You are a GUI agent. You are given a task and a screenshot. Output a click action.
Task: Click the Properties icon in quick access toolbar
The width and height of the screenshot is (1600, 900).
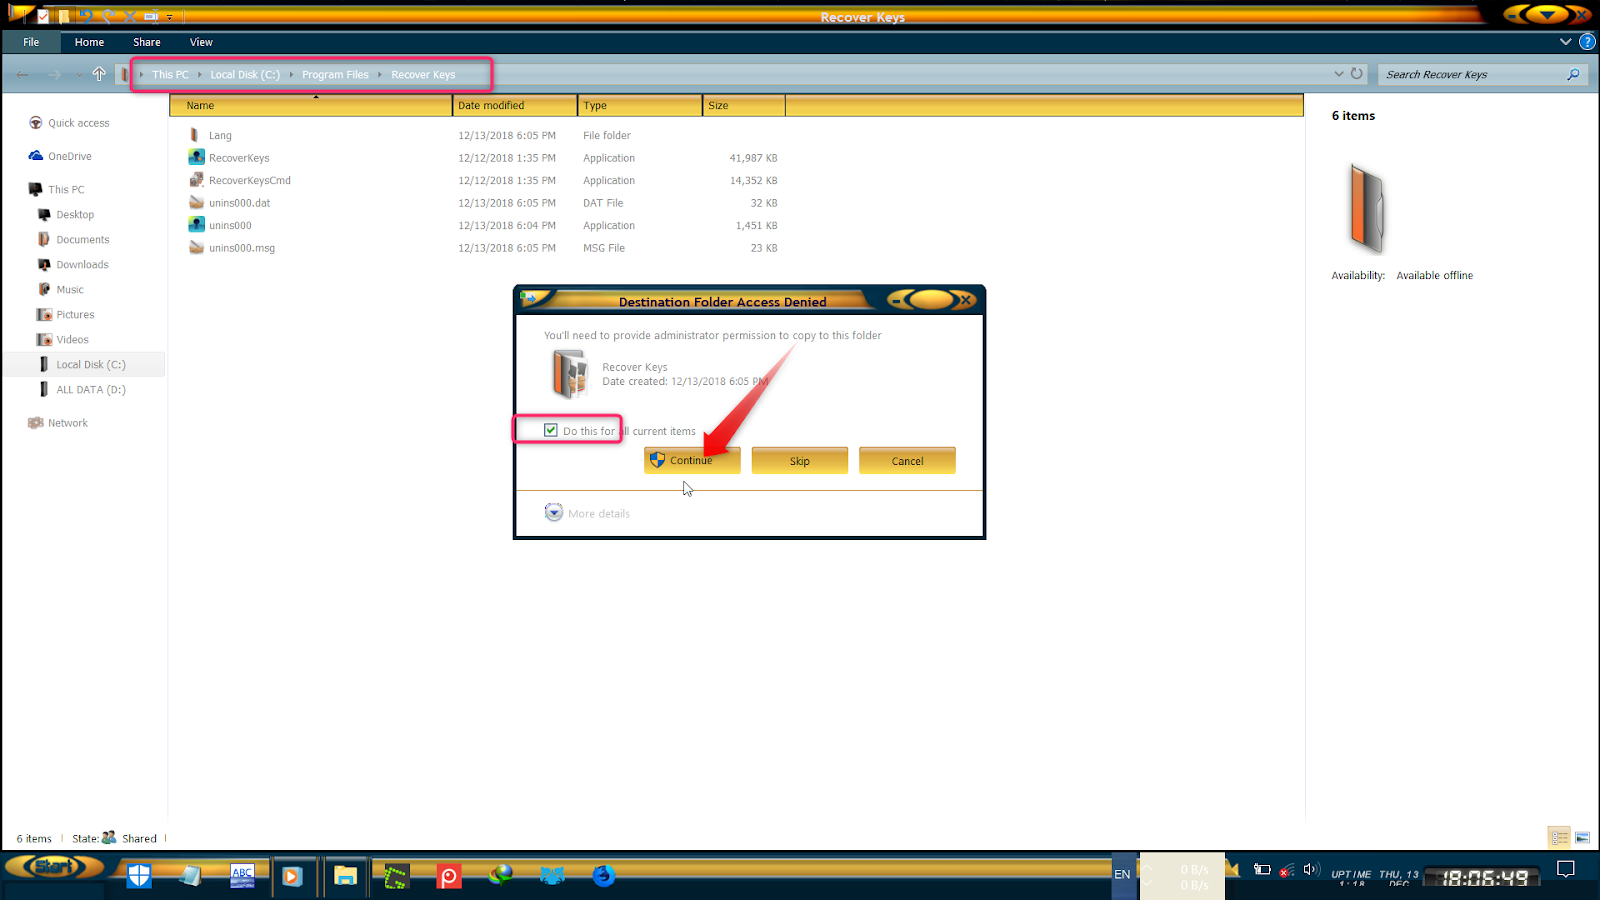click(x=43, y=17)
